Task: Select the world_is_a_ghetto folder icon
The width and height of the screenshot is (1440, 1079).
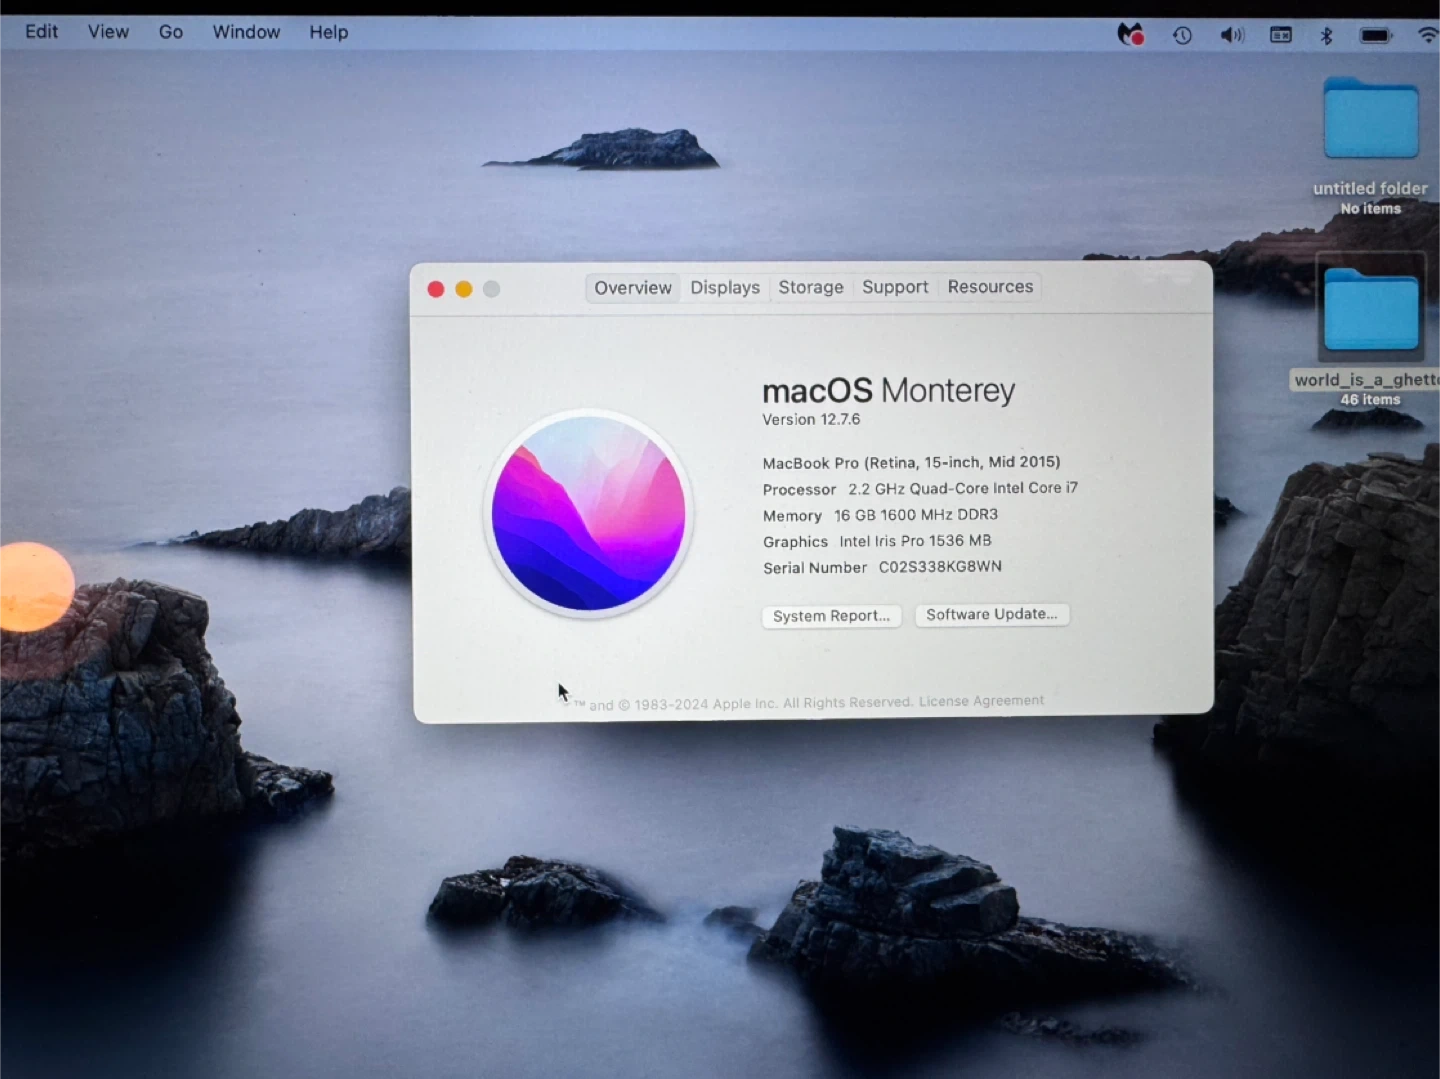Action: click(1370, 310)
